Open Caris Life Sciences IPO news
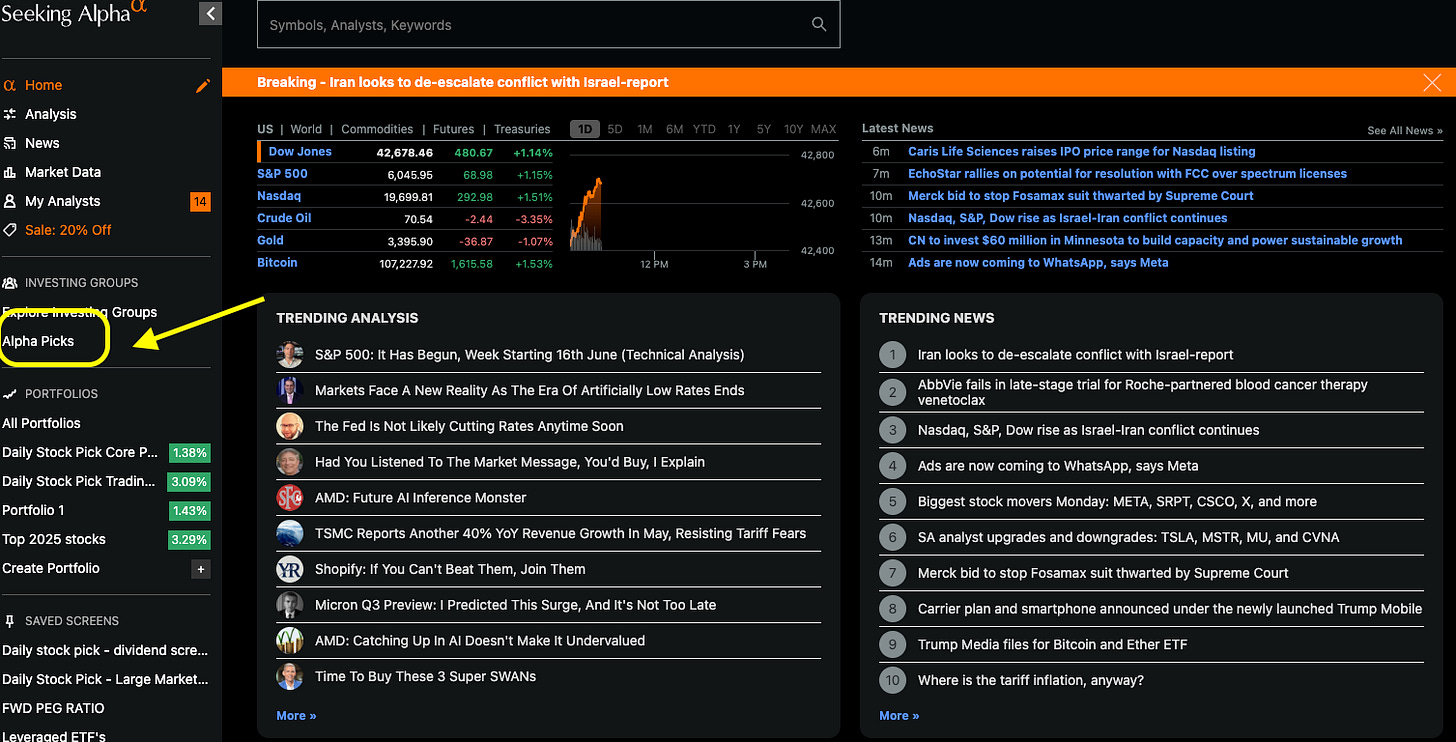This screenshot has width=1456, height=742. tap(1081, 151)
